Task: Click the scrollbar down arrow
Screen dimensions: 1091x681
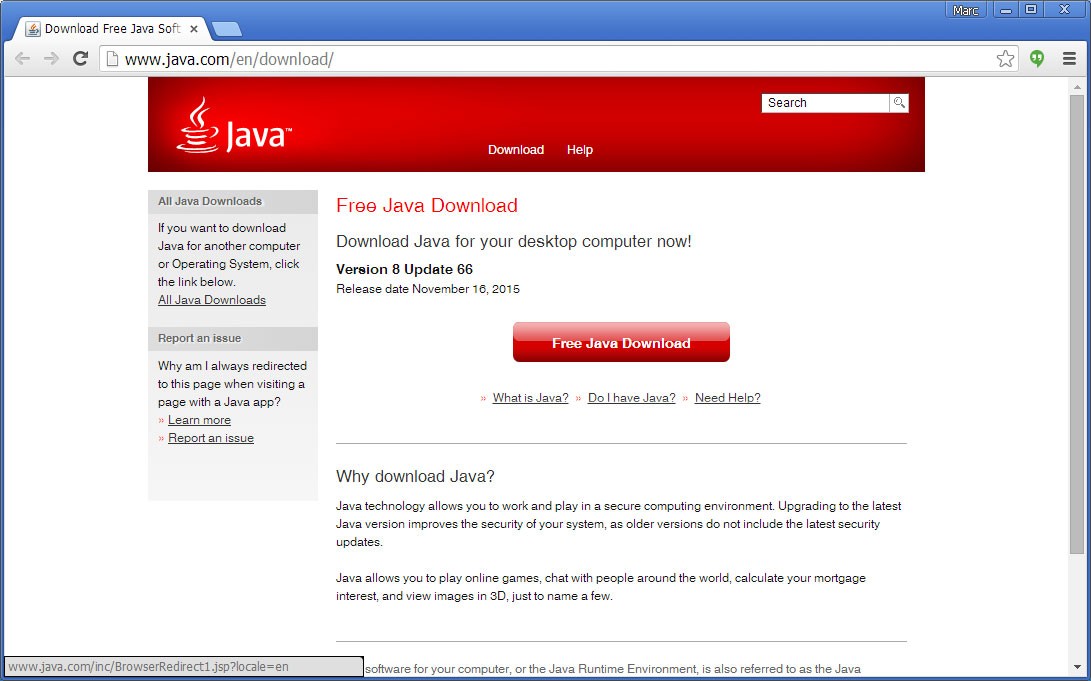Action: click(x=1076, y=666)
